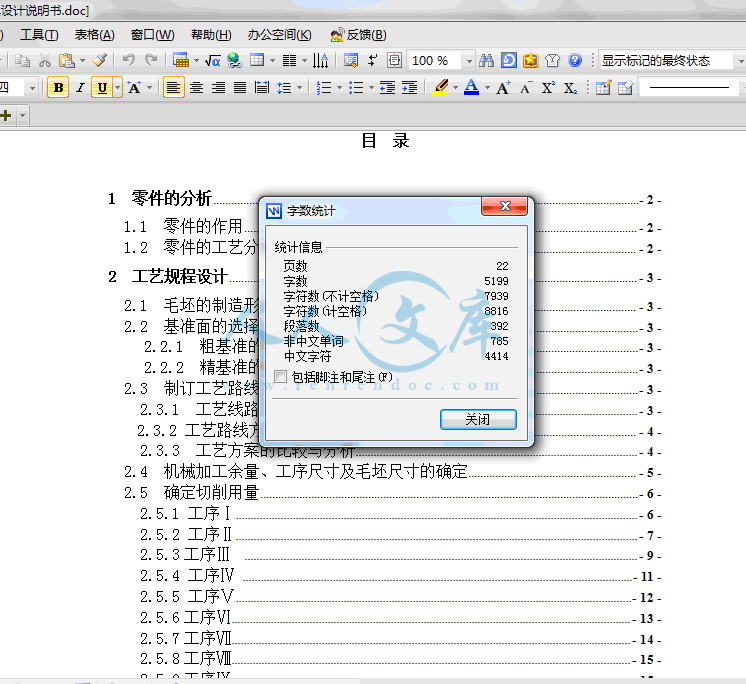Screen dimensions: 746x684
Task: Toggle left-align paragraph button
Action: click(174, 88)
